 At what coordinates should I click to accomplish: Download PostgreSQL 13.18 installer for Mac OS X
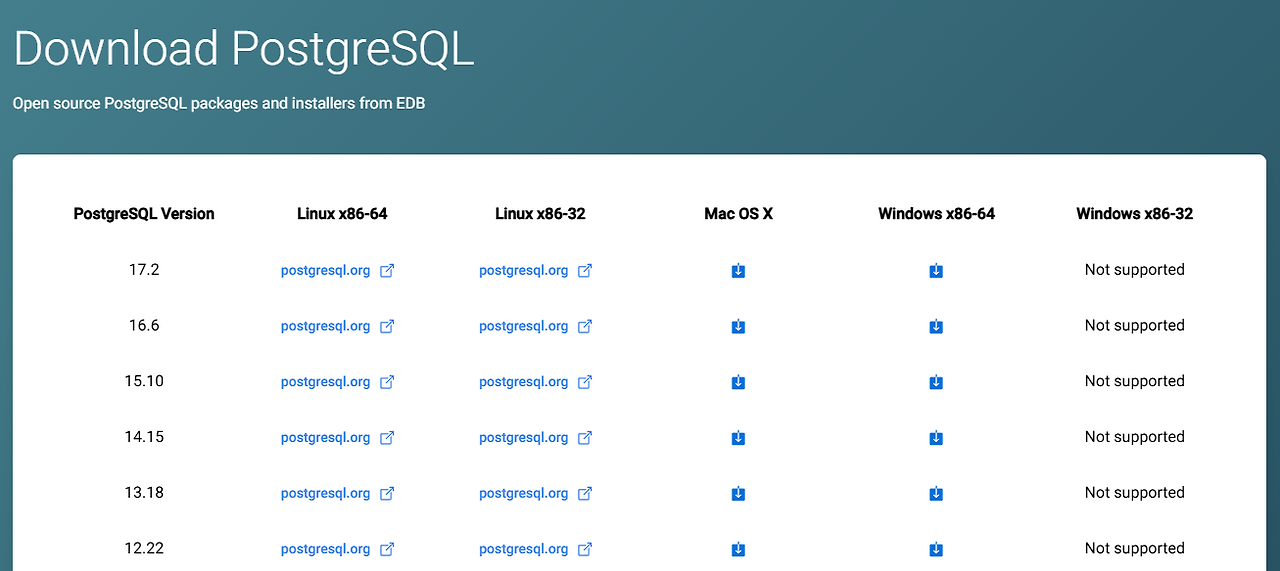pyautogui.click(x=738, y=494)
